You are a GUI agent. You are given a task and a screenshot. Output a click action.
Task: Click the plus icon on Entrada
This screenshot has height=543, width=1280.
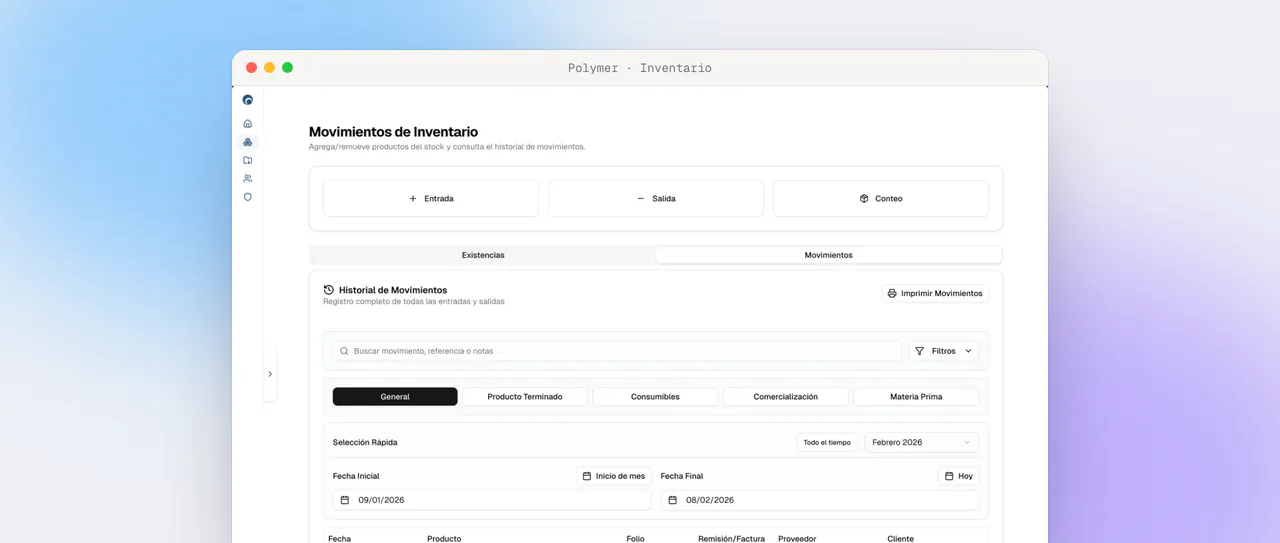tap(413, 199)
